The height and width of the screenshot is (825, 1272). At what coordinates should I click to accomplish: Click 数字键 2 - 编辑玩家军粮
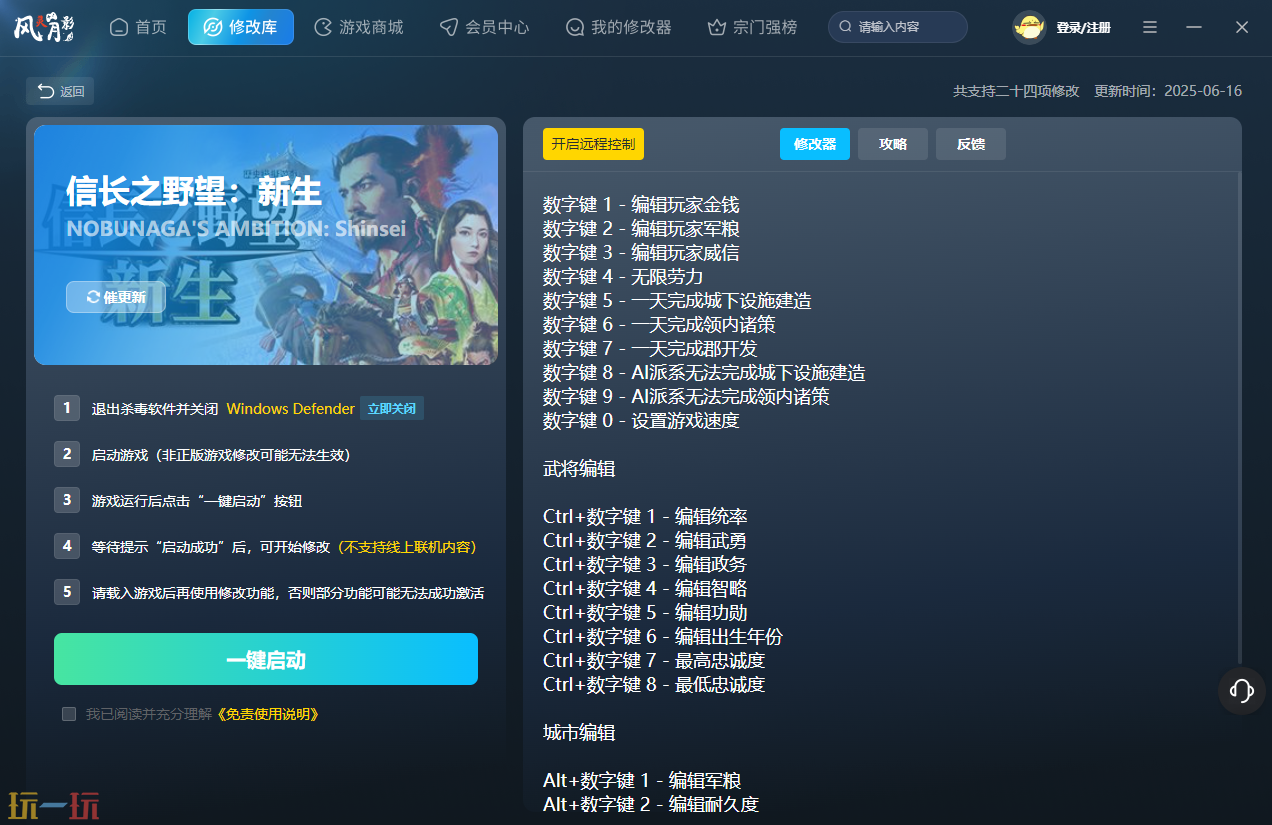click(x=641, y=229)
